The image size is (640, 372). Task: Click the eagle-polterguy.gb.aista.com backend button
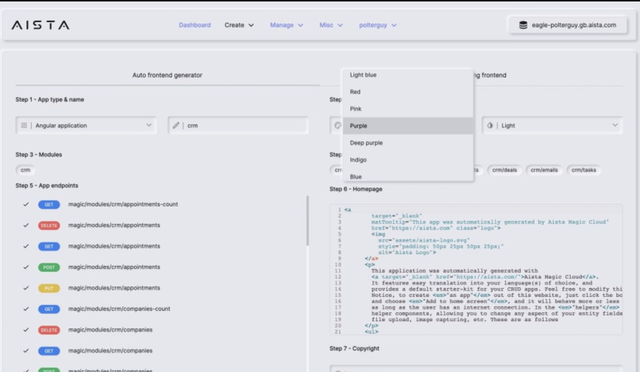click(568, 25)
